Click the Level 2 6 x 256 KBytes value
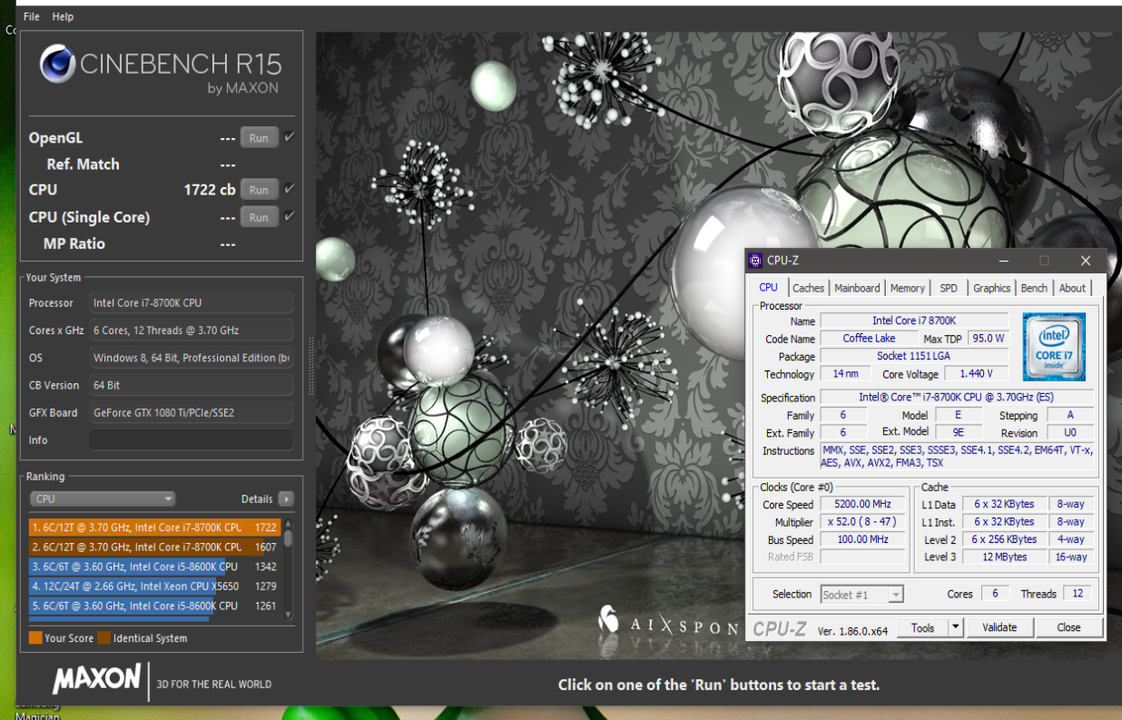Screen dimensions: 1122x720 click(1004, 539)
